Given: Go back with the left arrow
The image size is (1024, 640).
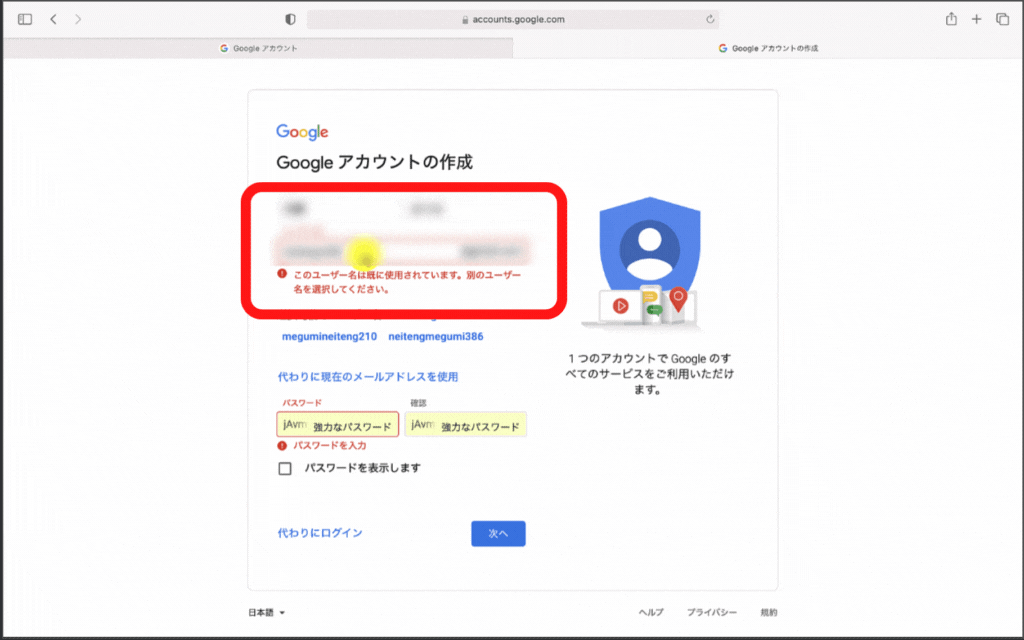Looking at the screenshot, I should coord(54,20).
